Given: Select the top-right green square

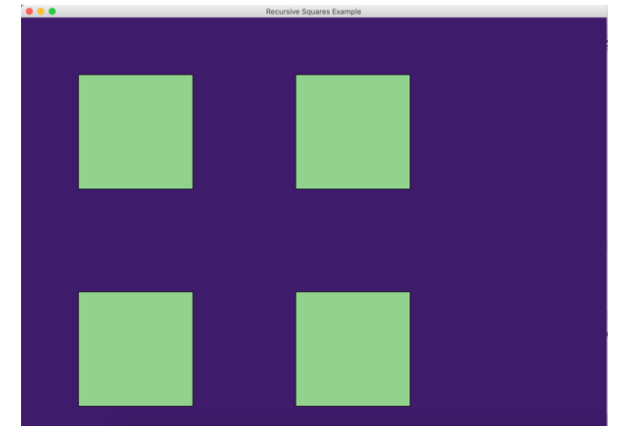Looking at the screenshot, I should tap(353, 132).
